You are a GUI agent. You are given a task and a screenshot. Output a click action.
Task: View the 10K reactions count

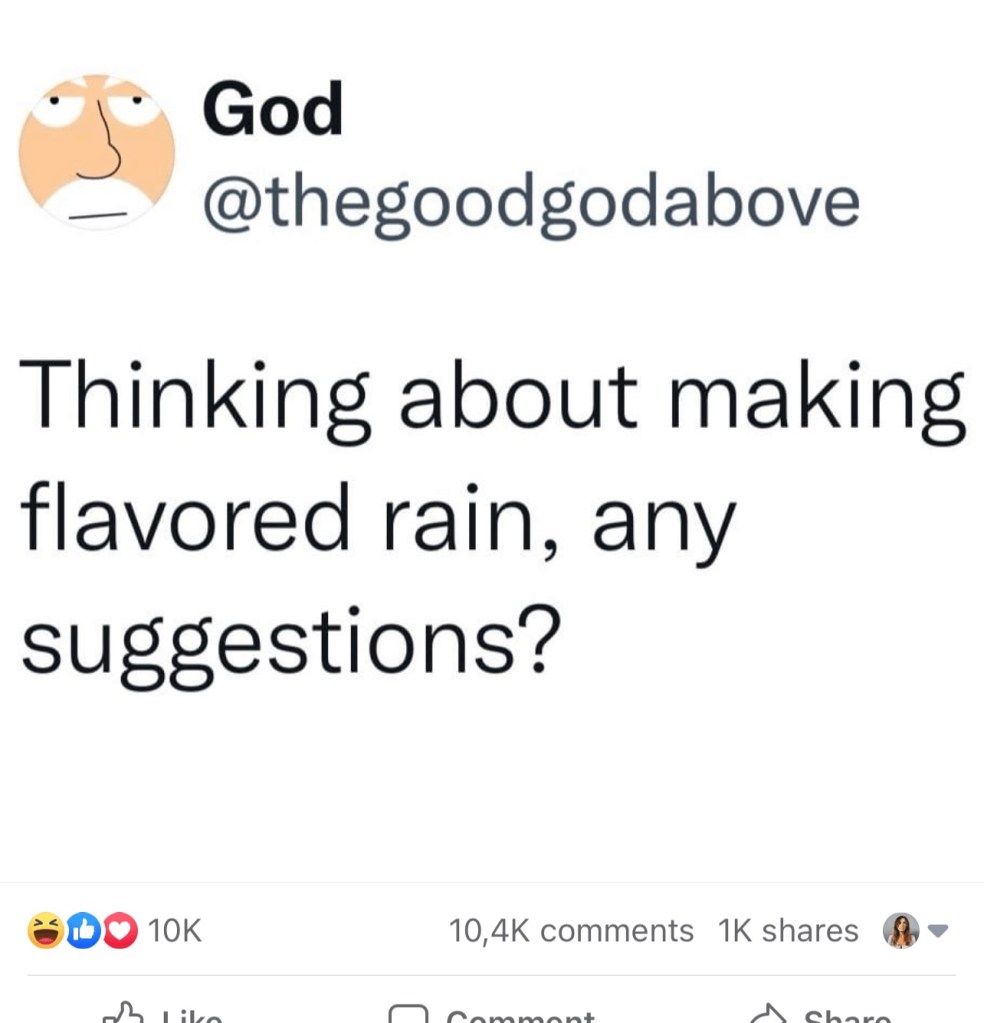[175, 932]
